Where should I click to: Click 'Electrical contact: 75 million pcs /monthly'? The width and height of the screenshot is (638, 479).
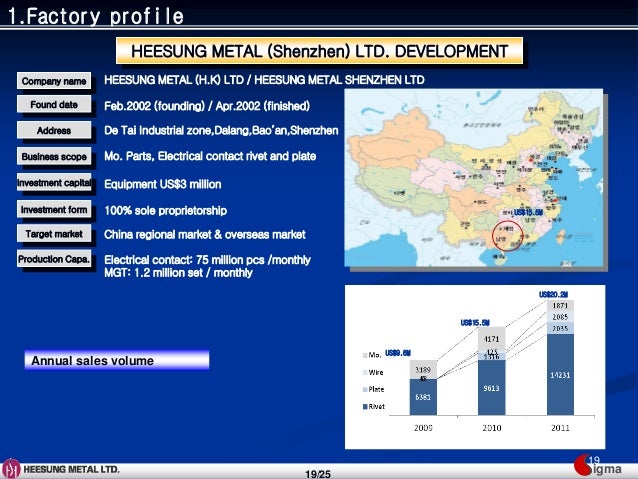coord(208,260)
